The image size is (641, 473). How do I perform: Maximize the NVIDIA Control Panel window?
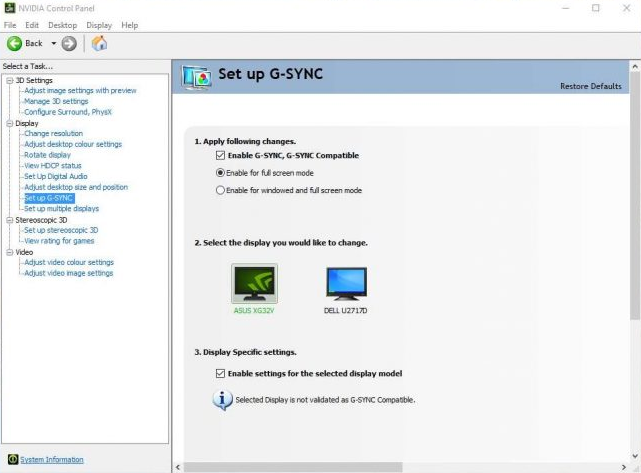(x=596, y=8)
